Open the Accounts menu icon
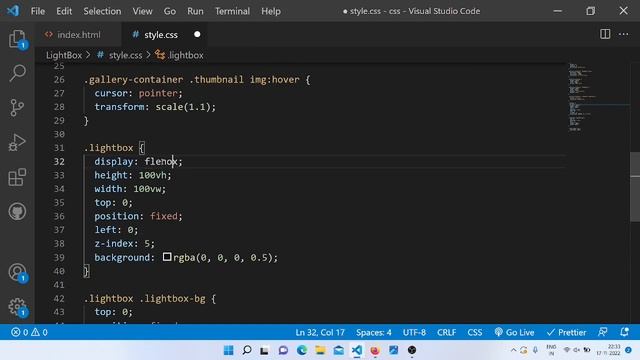This screenshot has width=640, height=360. point(17,273)
